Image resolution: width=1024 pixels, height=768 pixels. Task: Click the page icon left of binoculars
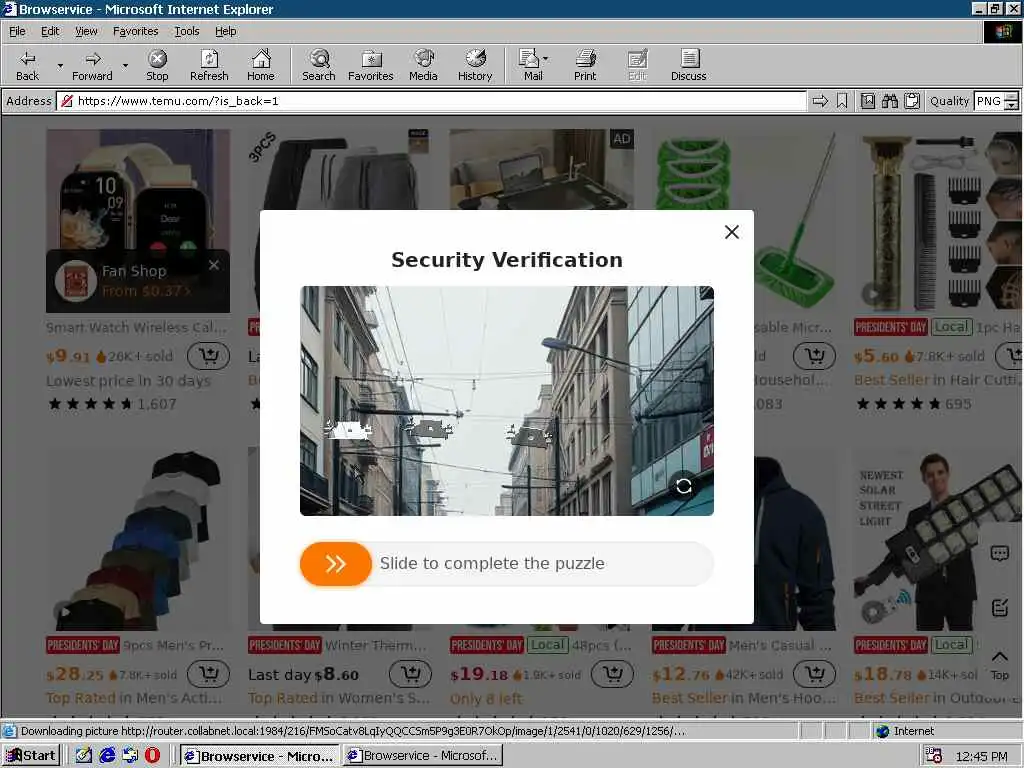point(868,101)
